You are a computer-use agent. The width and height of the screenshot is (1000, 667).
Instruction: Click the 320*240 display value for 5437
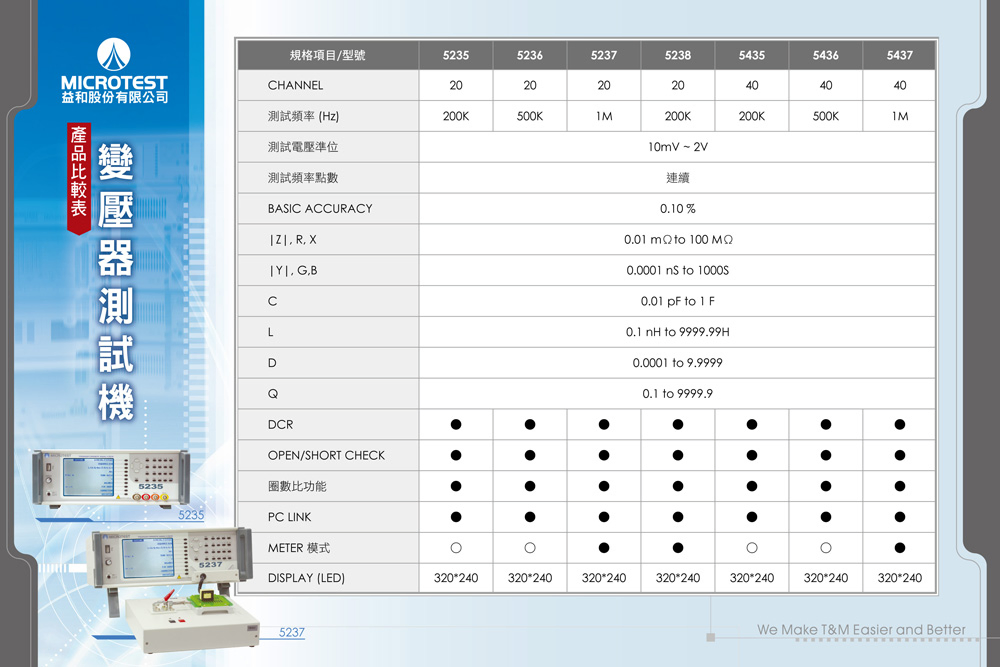point(900,578)
